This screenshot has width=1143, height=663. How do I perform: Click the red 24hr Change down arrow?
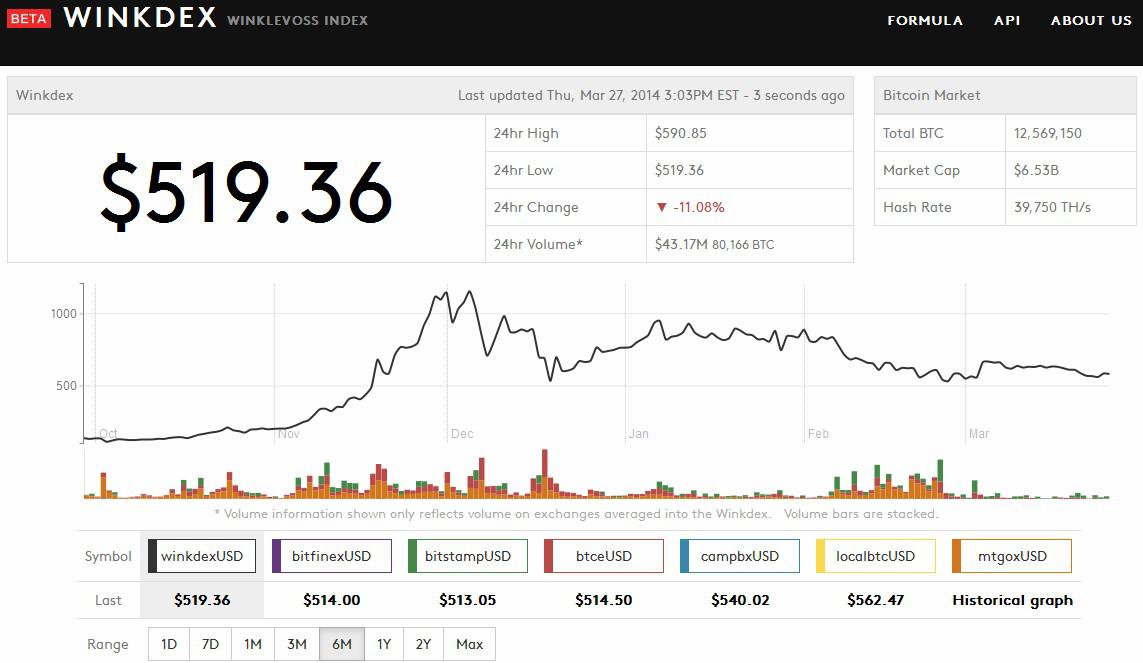pos(661,208)
